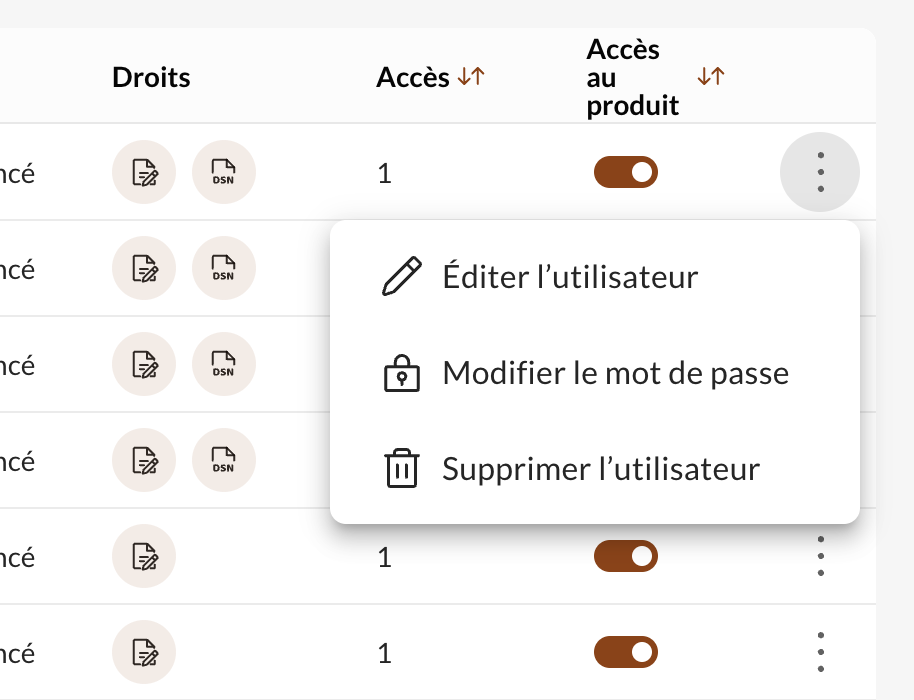The height and width of the screenshot is (700, 914).
Task: Click the Droits column header
Action: click(151, 77)
